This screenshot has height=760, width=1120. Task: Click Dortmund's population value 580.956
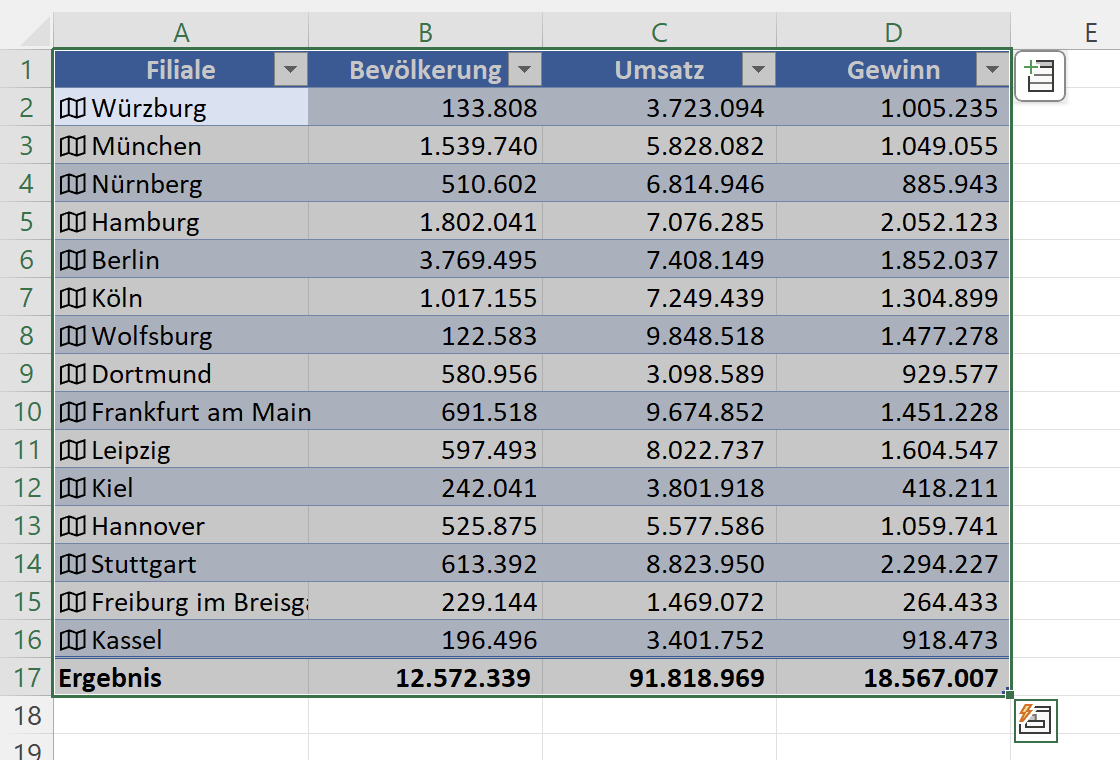tap(489, 374)
